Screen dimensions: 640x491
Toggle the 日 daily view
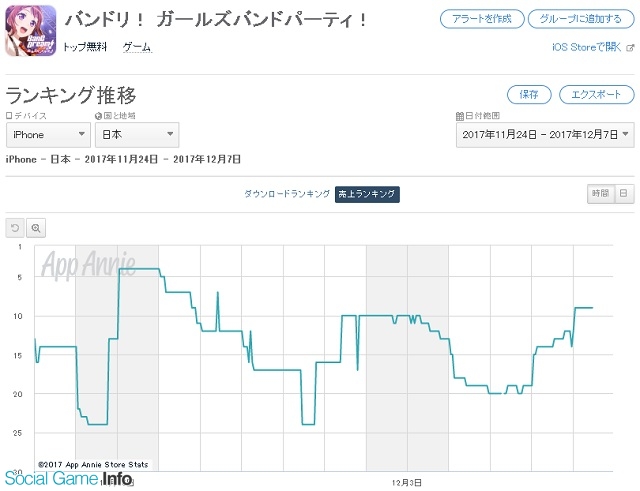pyautogui.click(x=623, y=193)
